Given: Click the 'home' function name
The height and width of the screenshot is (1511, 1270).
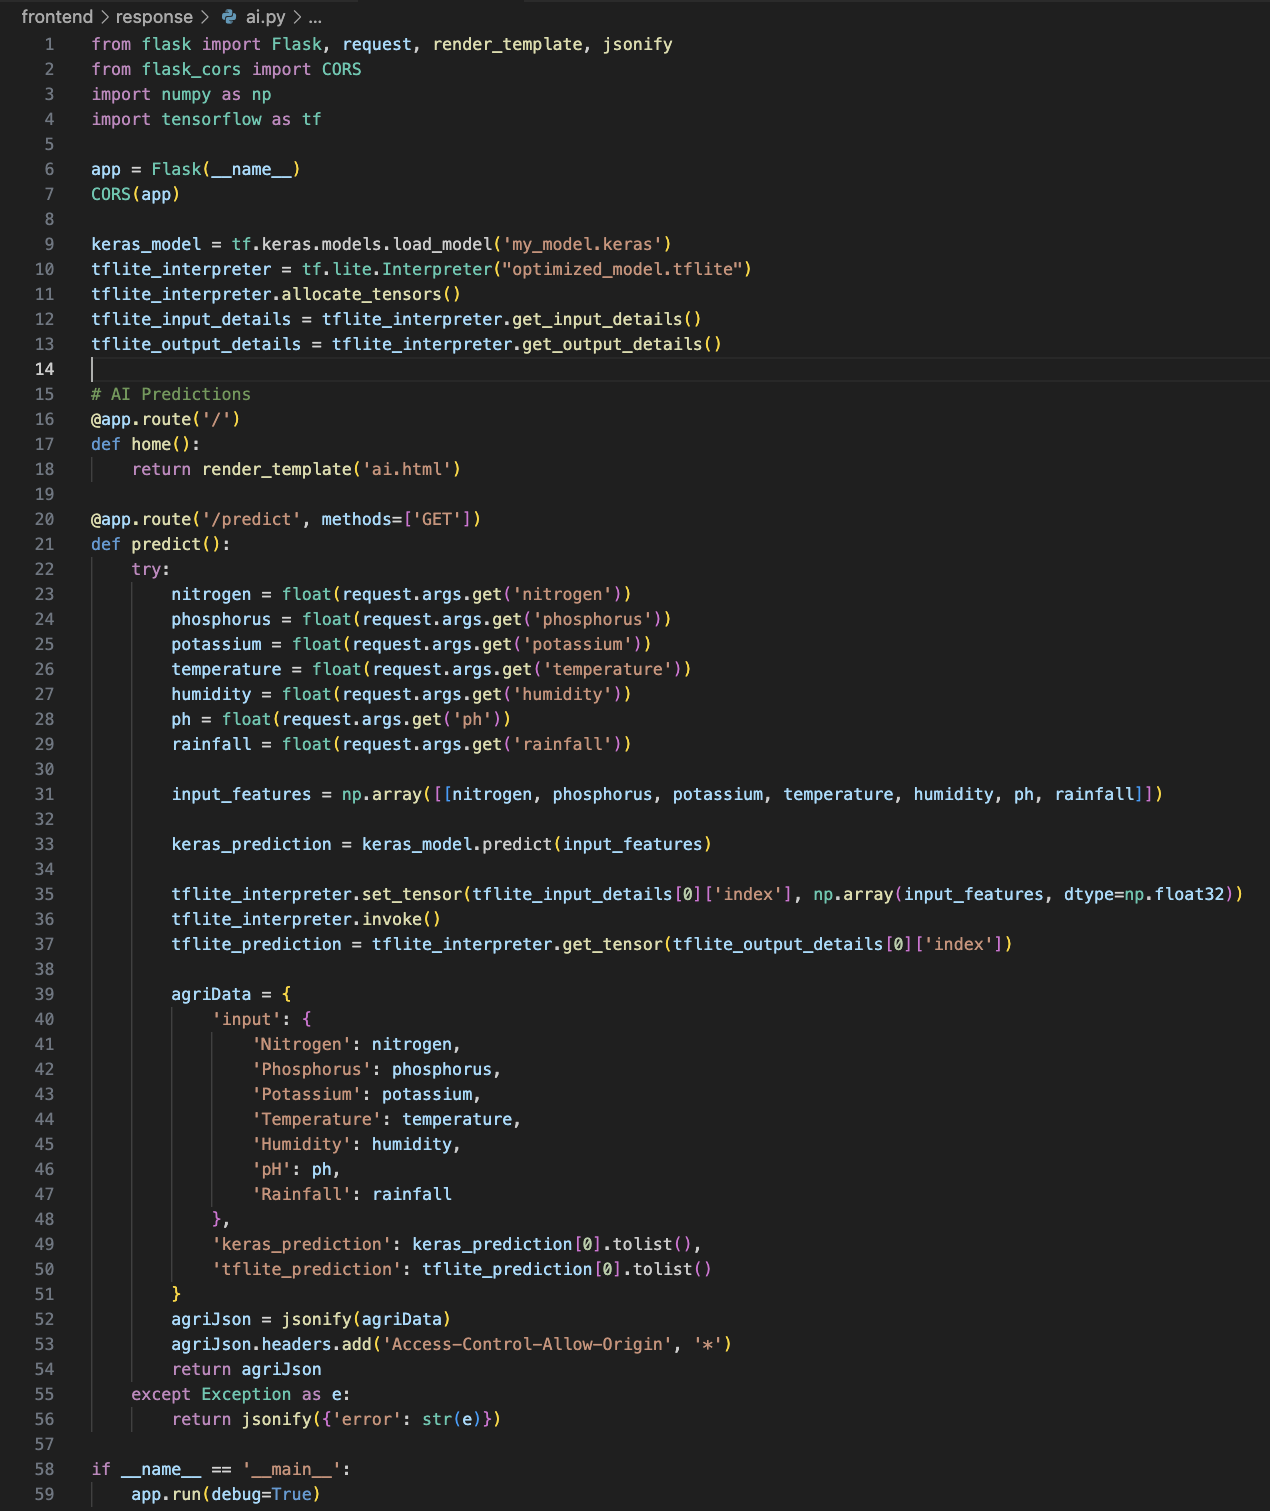Looking at the screenshot, I should [x=151, y=444].
